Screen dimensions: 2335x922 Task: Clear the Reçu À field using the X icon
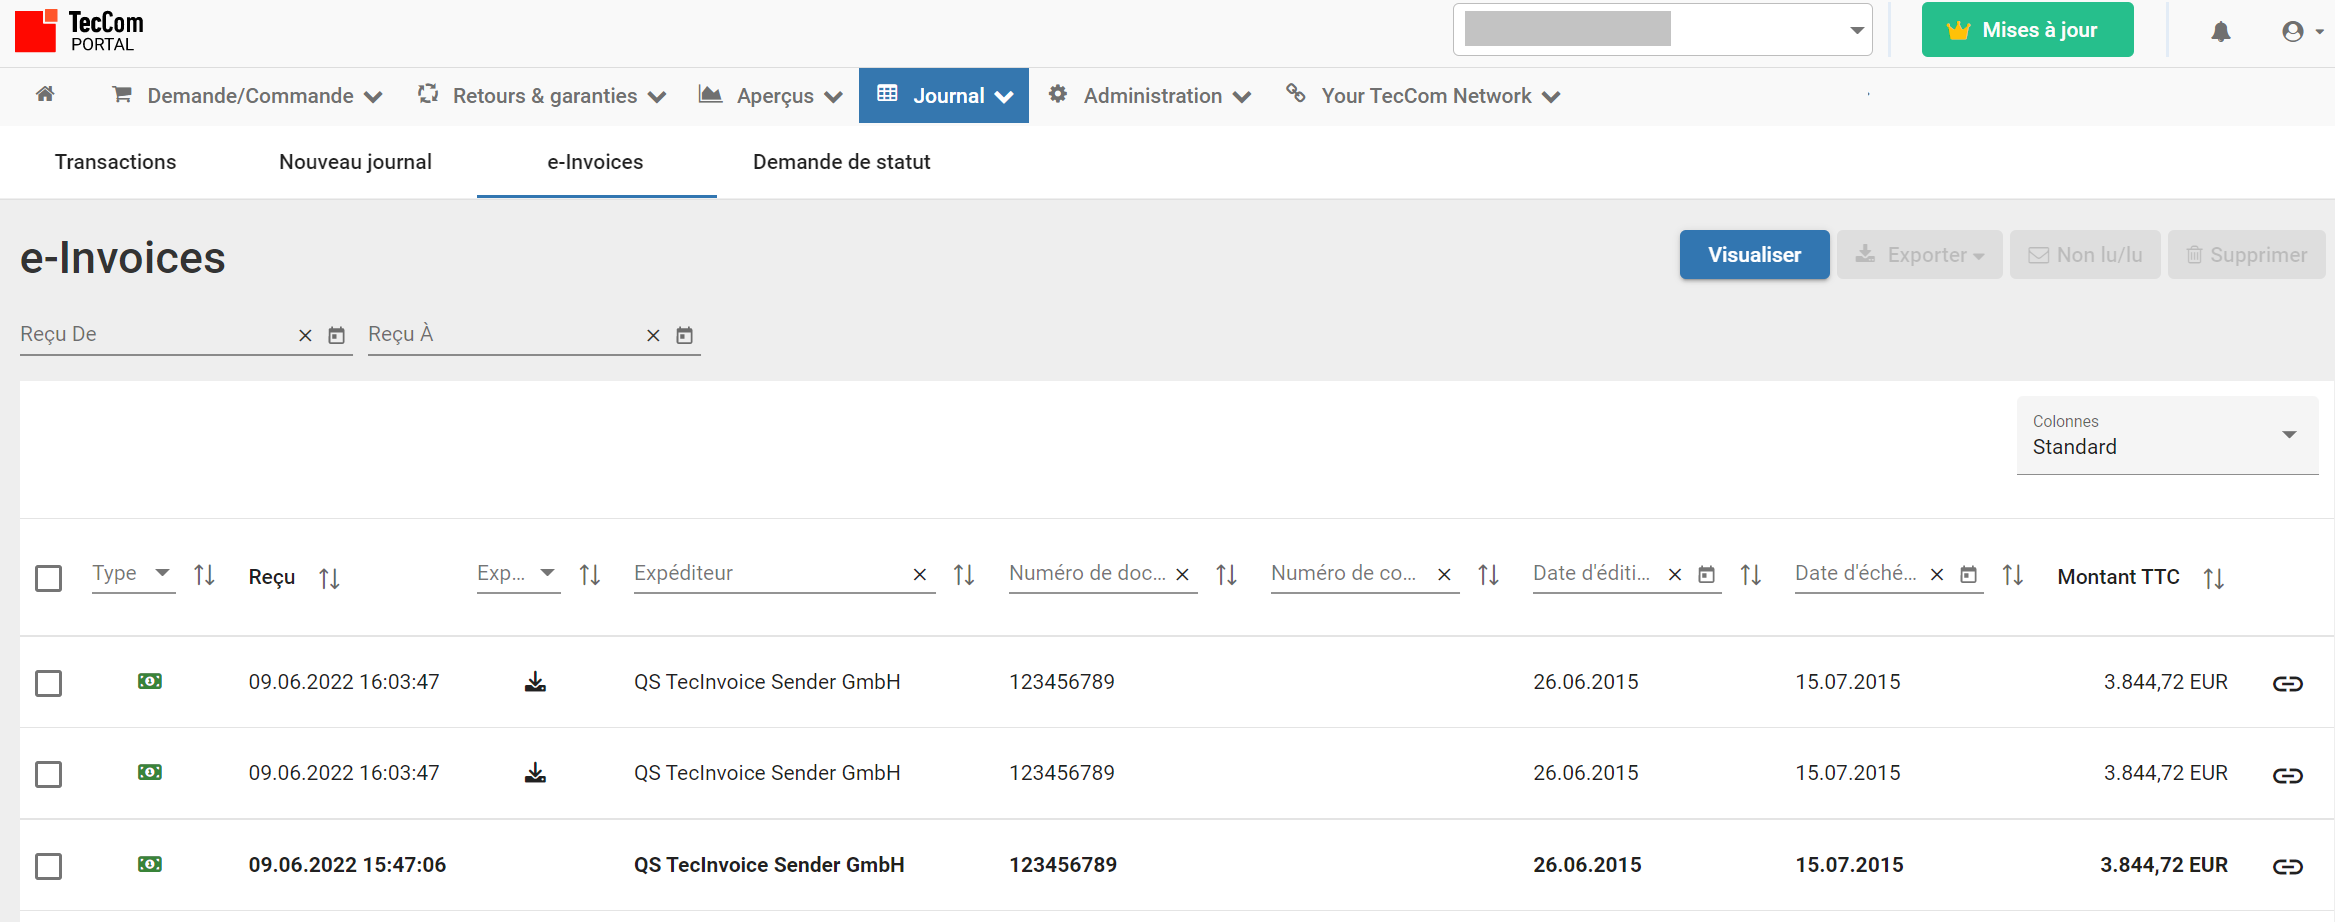pyautogui.click(x=653, y=335)
